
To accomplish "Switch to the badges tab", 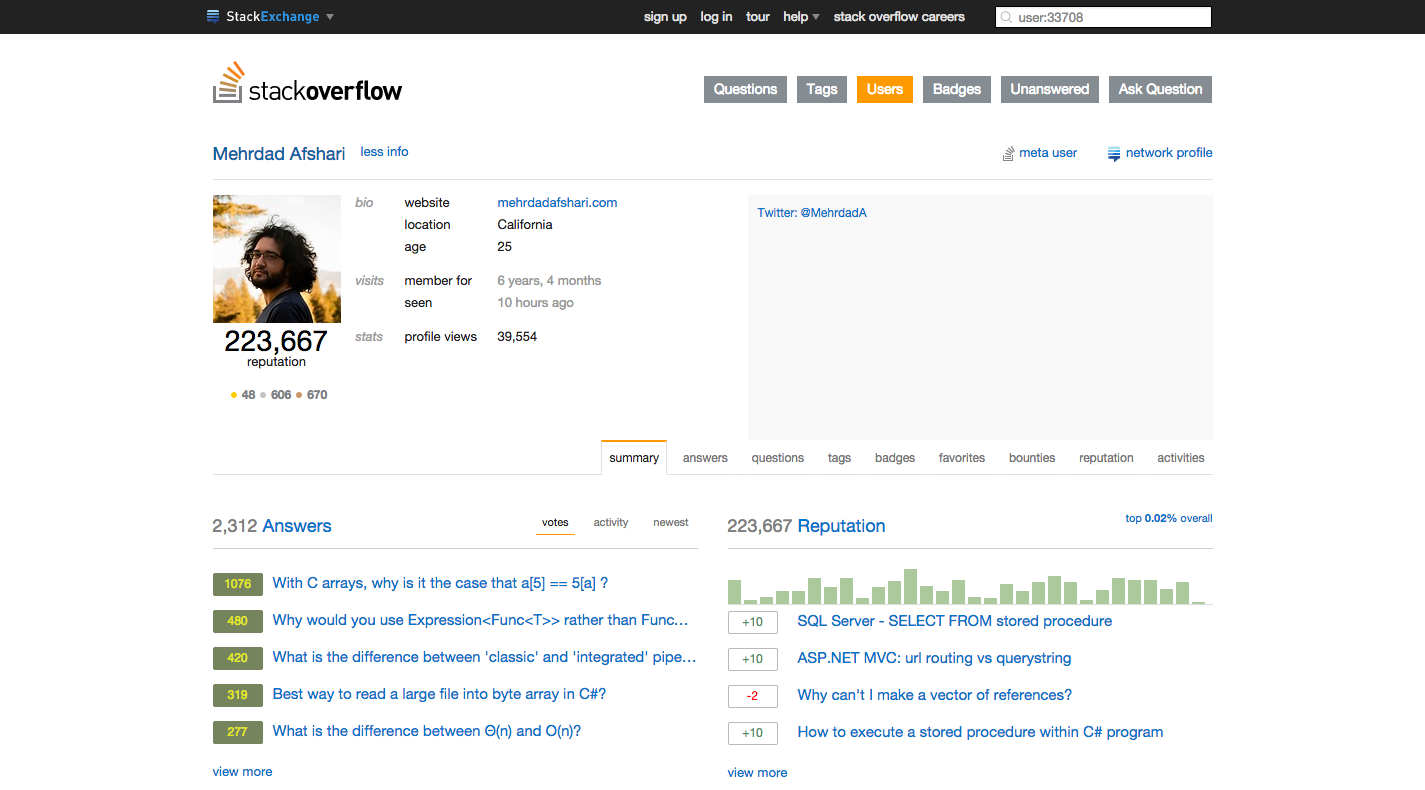I will [895, 458].
